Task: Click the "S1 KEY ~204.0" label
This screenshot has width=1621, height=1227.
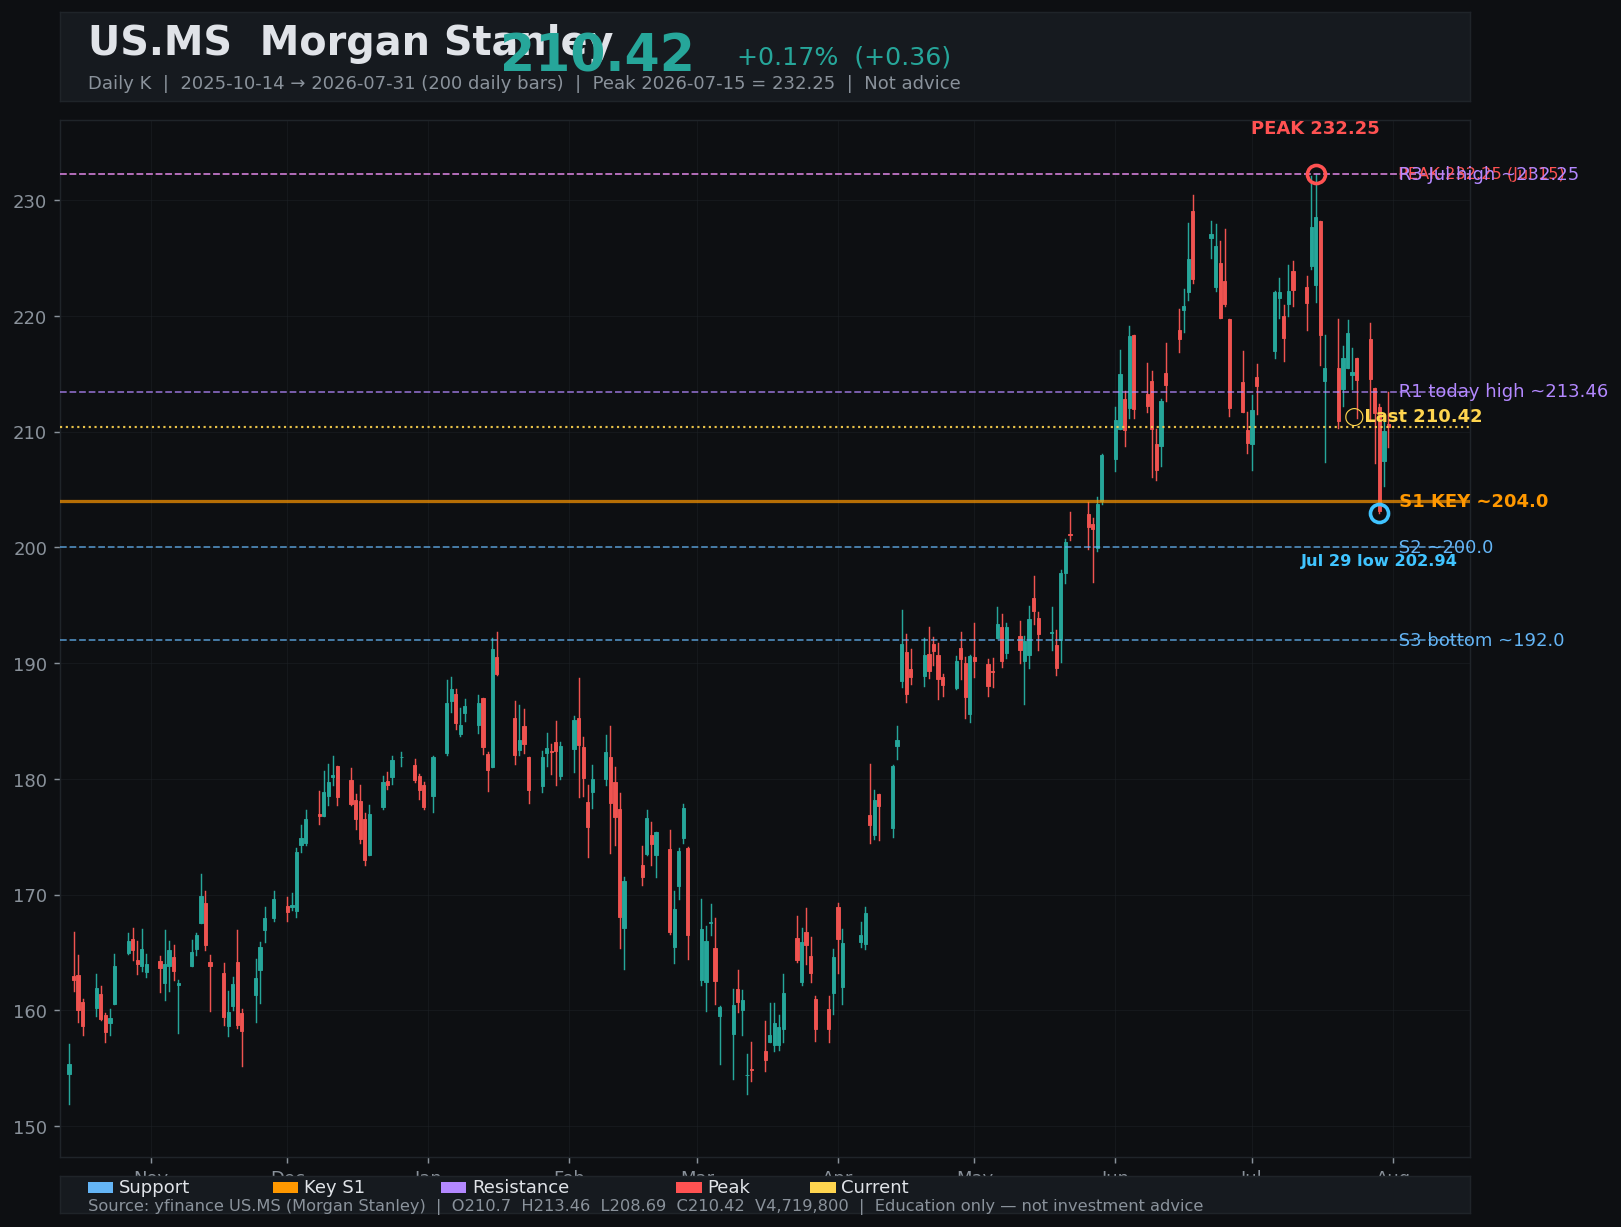Action: (1473, 501)
